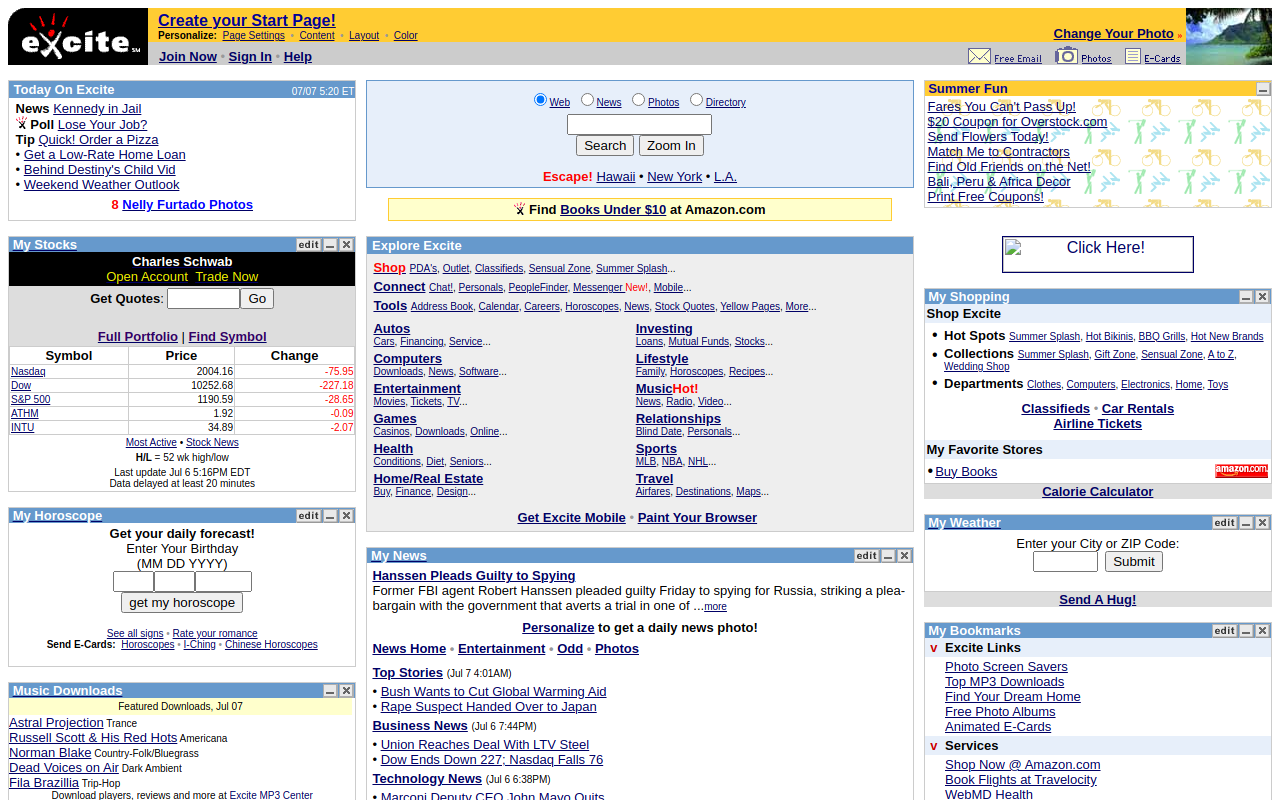This screenshot has height=800, width=1280.
Task: Click the ZIP Code input in My Weather
Action: pos(1065,561)
